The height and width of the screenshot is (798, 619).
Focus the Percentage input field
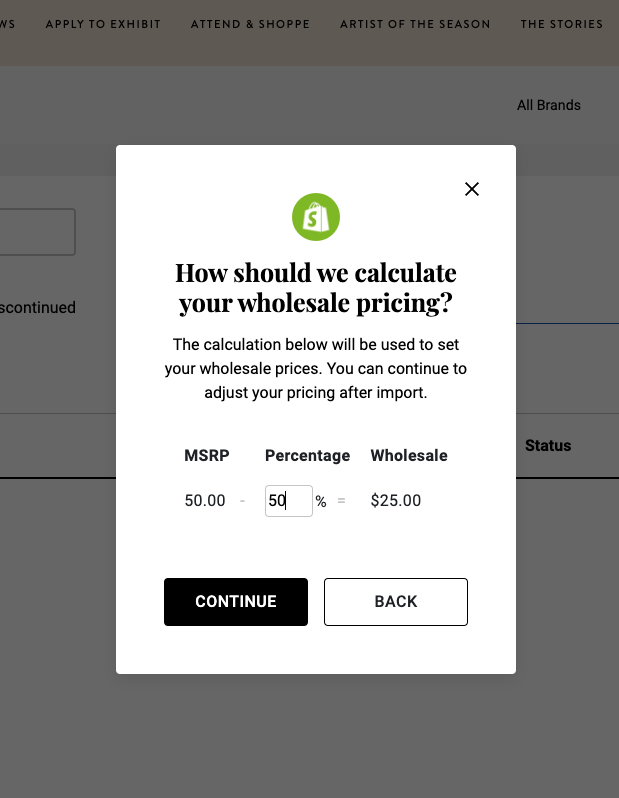tap(288, 501)
